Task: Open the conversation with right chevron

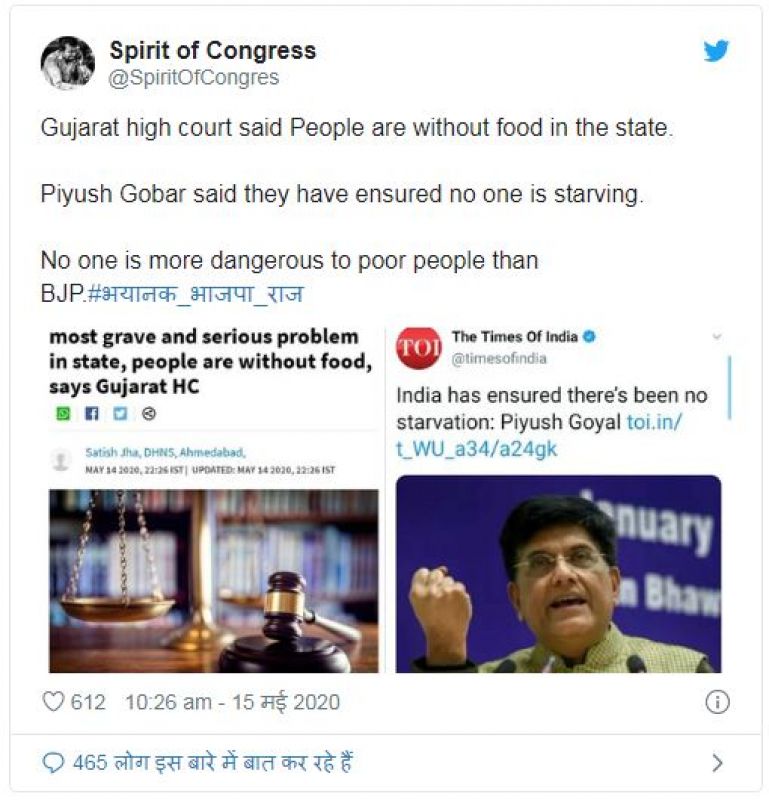Action: [716, 763]
